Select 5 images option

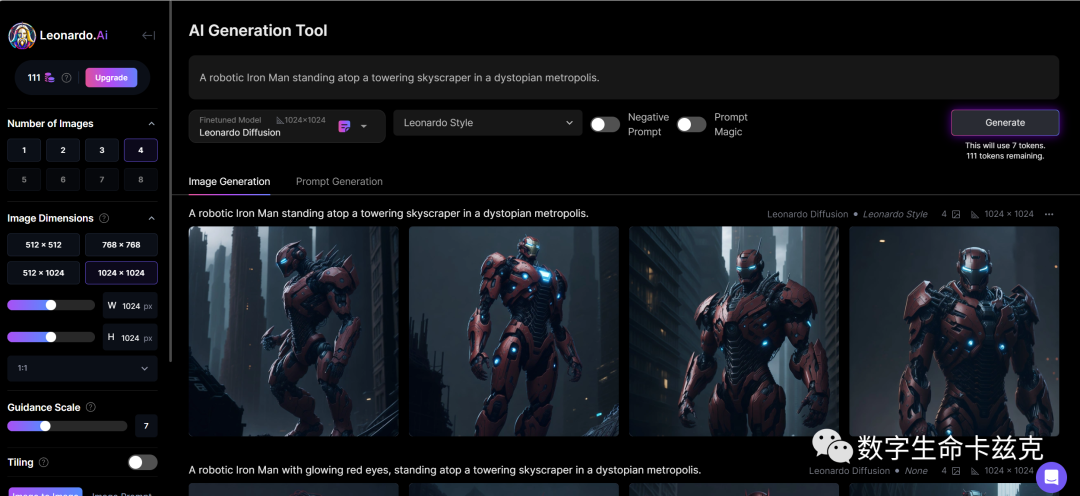24,180
